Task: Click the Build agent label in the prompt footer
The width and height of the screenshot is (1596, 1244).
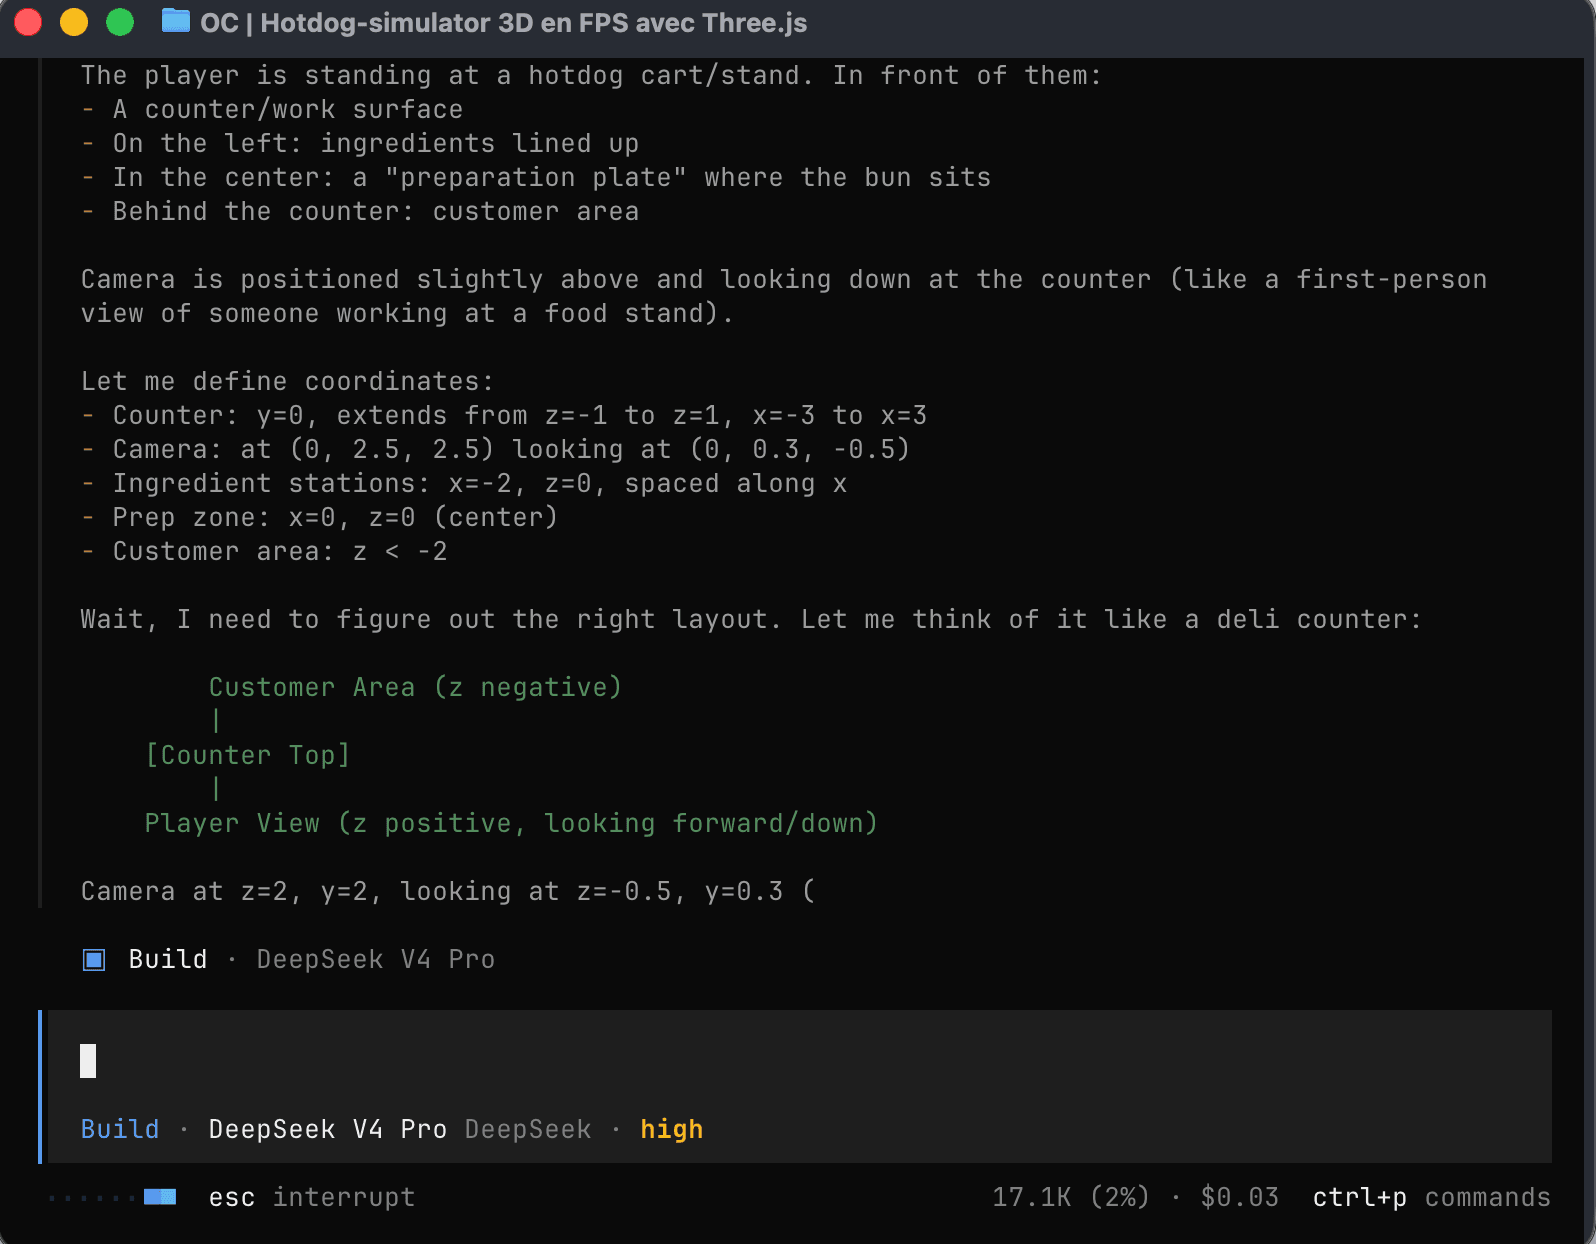Action: (x=120, y=1129)
